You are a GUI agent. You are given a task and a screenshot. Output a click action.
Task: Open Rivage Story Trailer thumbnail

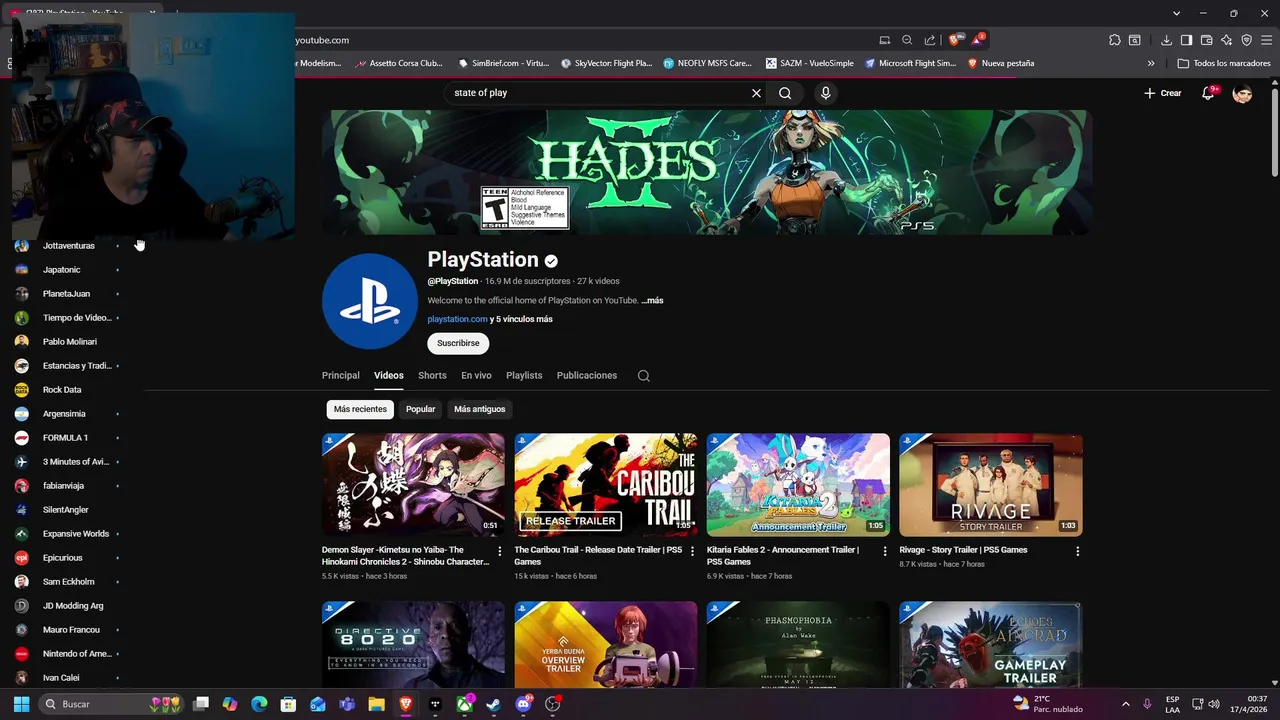tap(991, 485)
